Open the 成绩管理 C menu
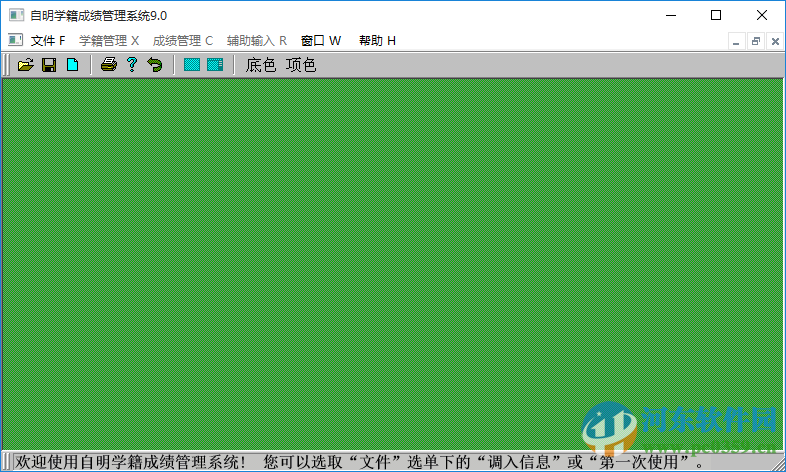Image resolution: width=786 pixels, height=472 pixels. point(183,41)
